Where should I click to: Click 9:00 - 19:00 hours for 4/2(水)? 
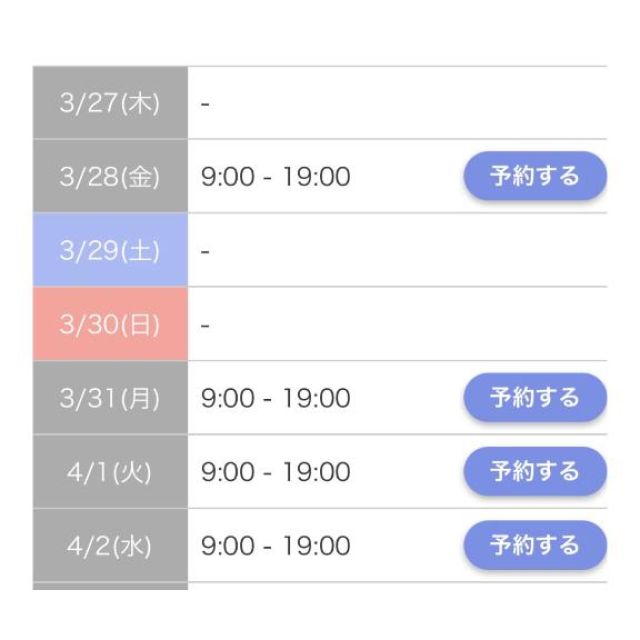tap(276, 545)
